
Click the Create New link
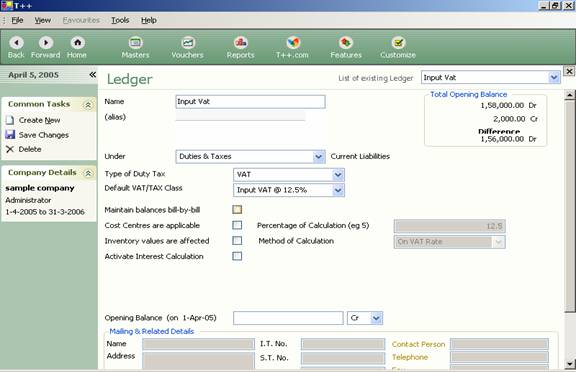coord(40,120)
